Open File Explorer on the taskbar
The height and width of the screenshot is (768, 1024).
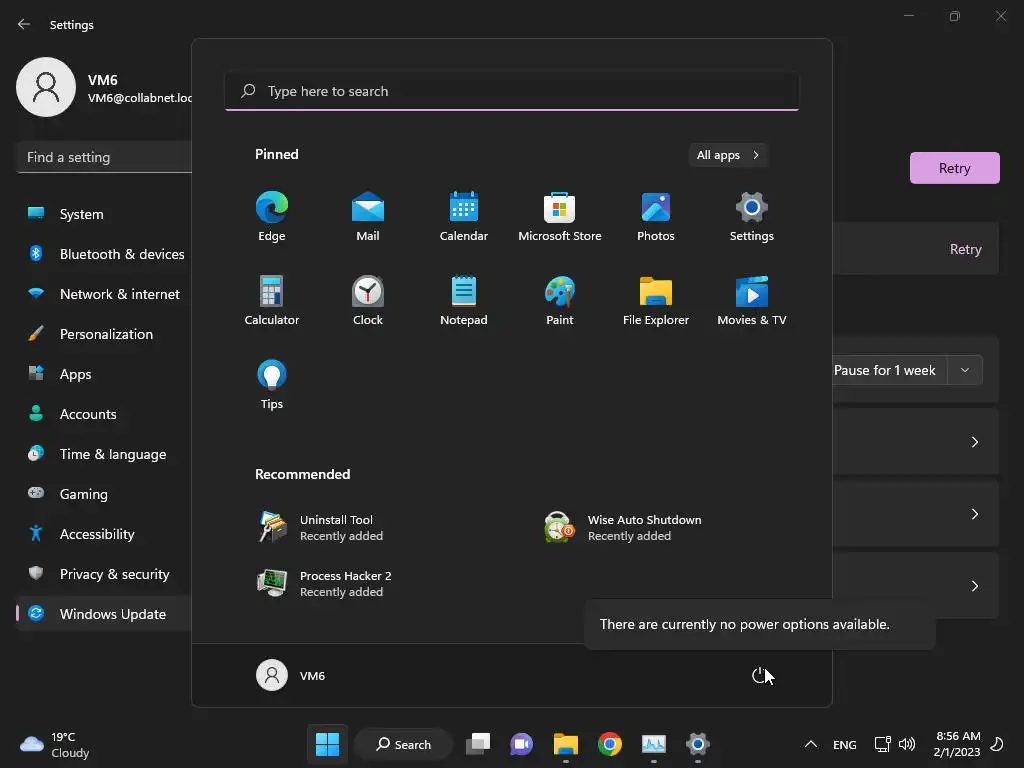[x=566, y=744]
